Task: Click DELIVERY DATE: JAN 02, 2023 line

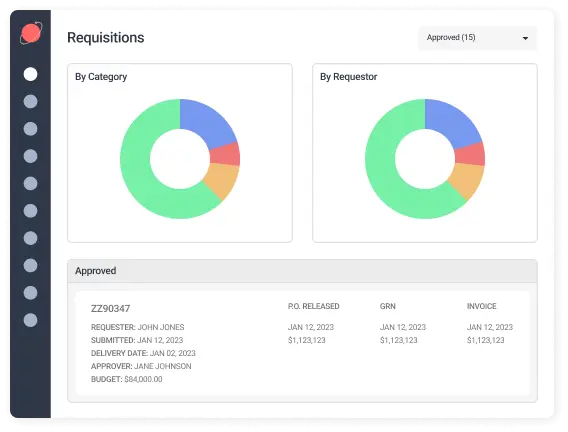Action: tap(143, 353)
